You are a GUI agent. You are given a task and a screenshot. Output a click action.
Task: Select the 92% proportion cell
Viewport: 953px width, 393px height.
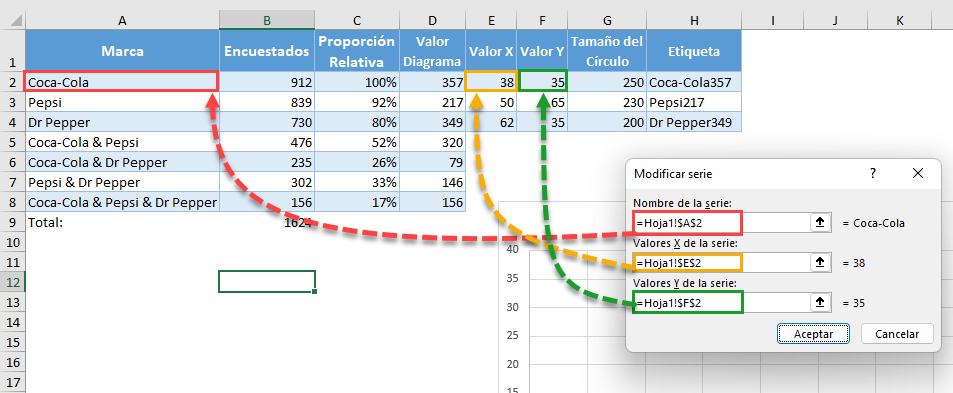point(357,102)
